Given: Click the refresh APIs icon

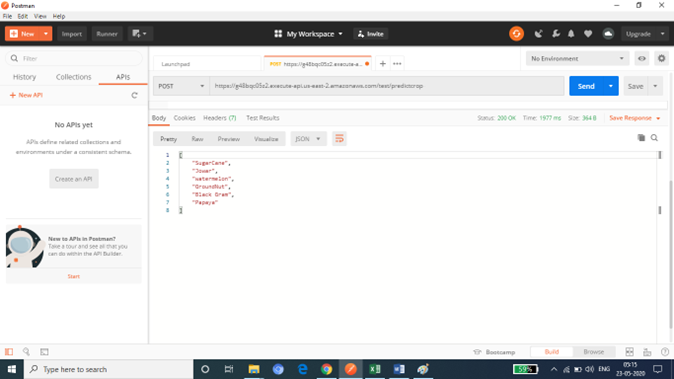Looking at the screenshot, I should point(135,95).
